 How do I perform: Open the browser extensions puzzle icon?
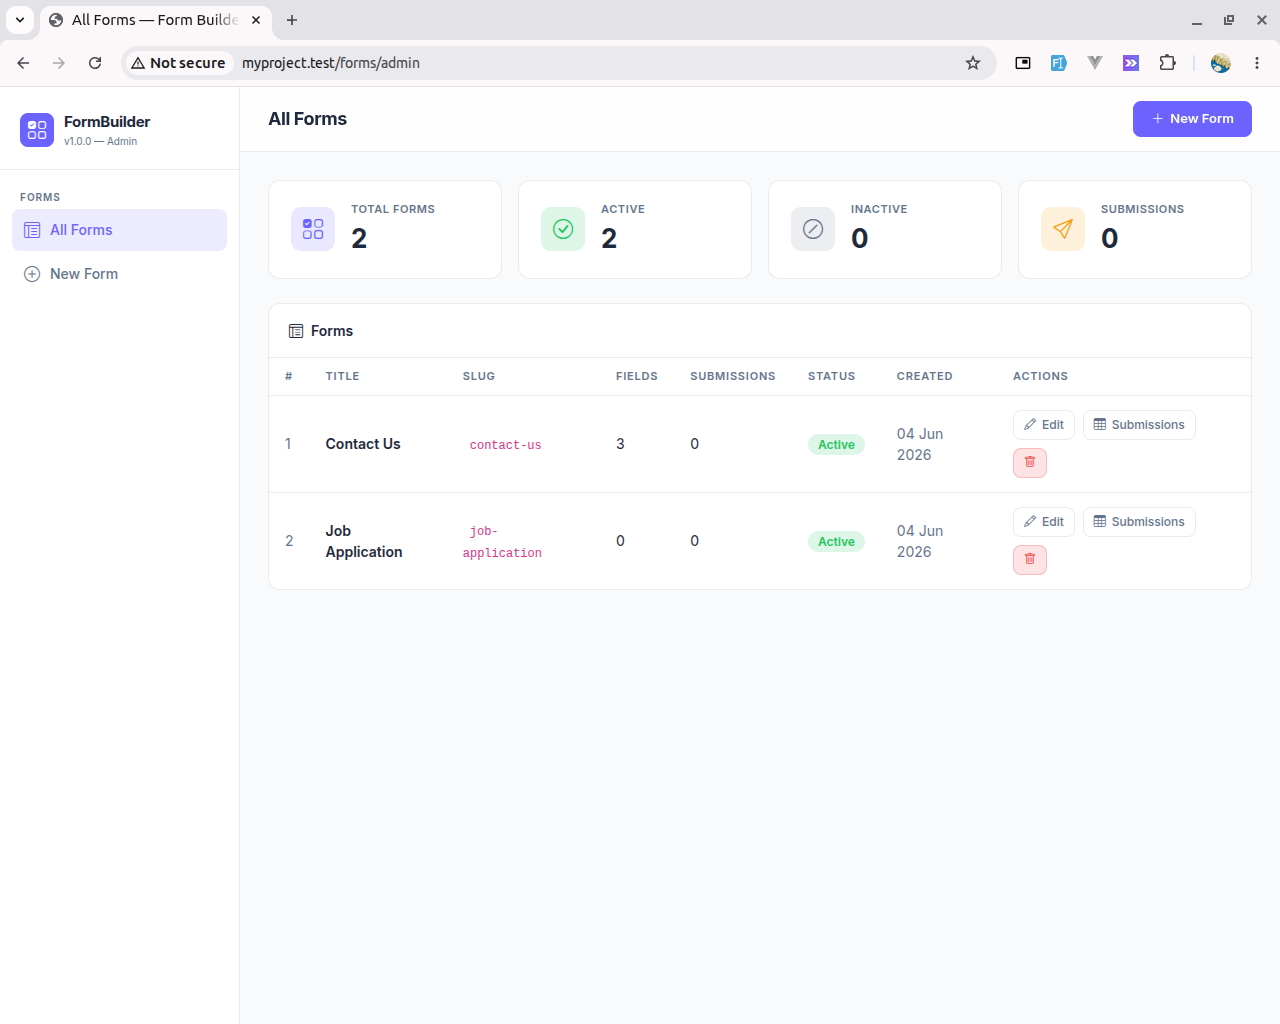click(x=1167, y=63)
